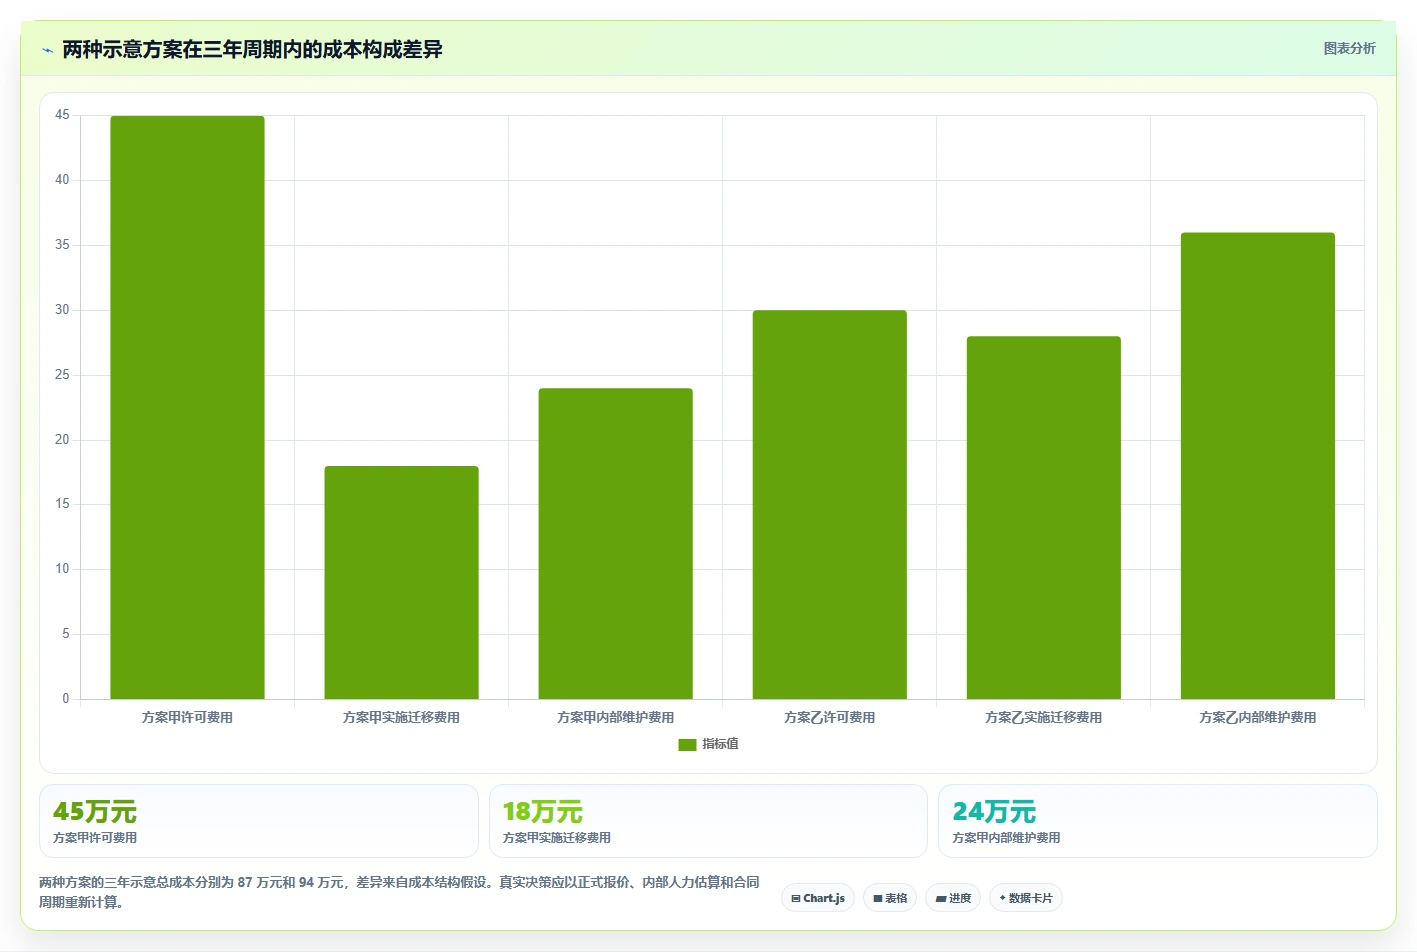This screenshot has height=952, width=1417.
Task: Click x-axis label 方案乙实施迁移费用
Action: coord(1043,718)
